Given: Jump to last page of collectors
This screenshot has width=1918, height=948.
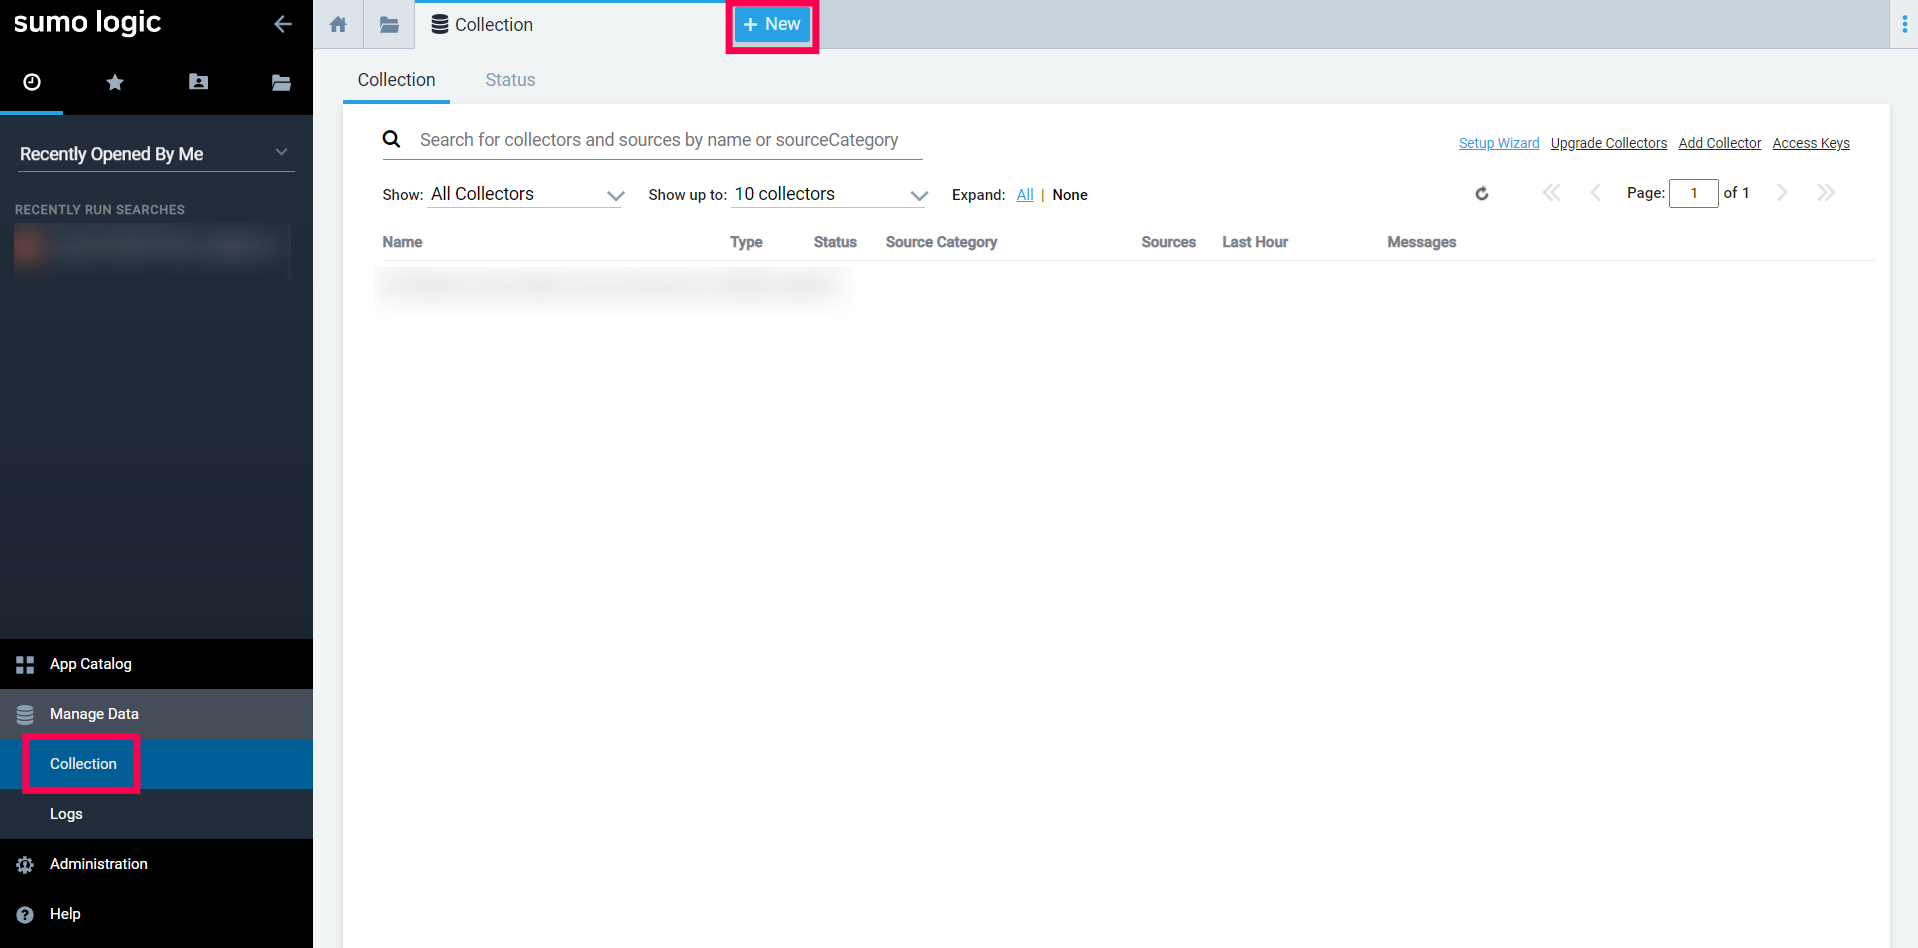Looking at the screenshot, I should click(1826, 193).
